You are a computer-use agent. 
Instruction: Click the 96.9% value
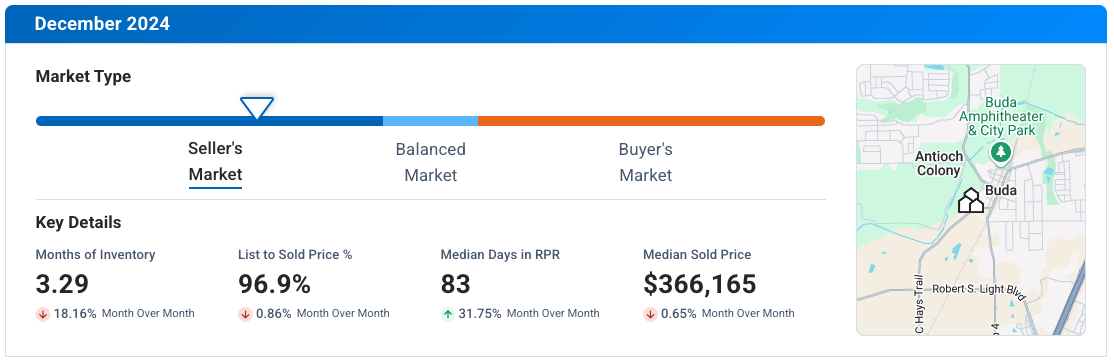click(x=274, y=284)
